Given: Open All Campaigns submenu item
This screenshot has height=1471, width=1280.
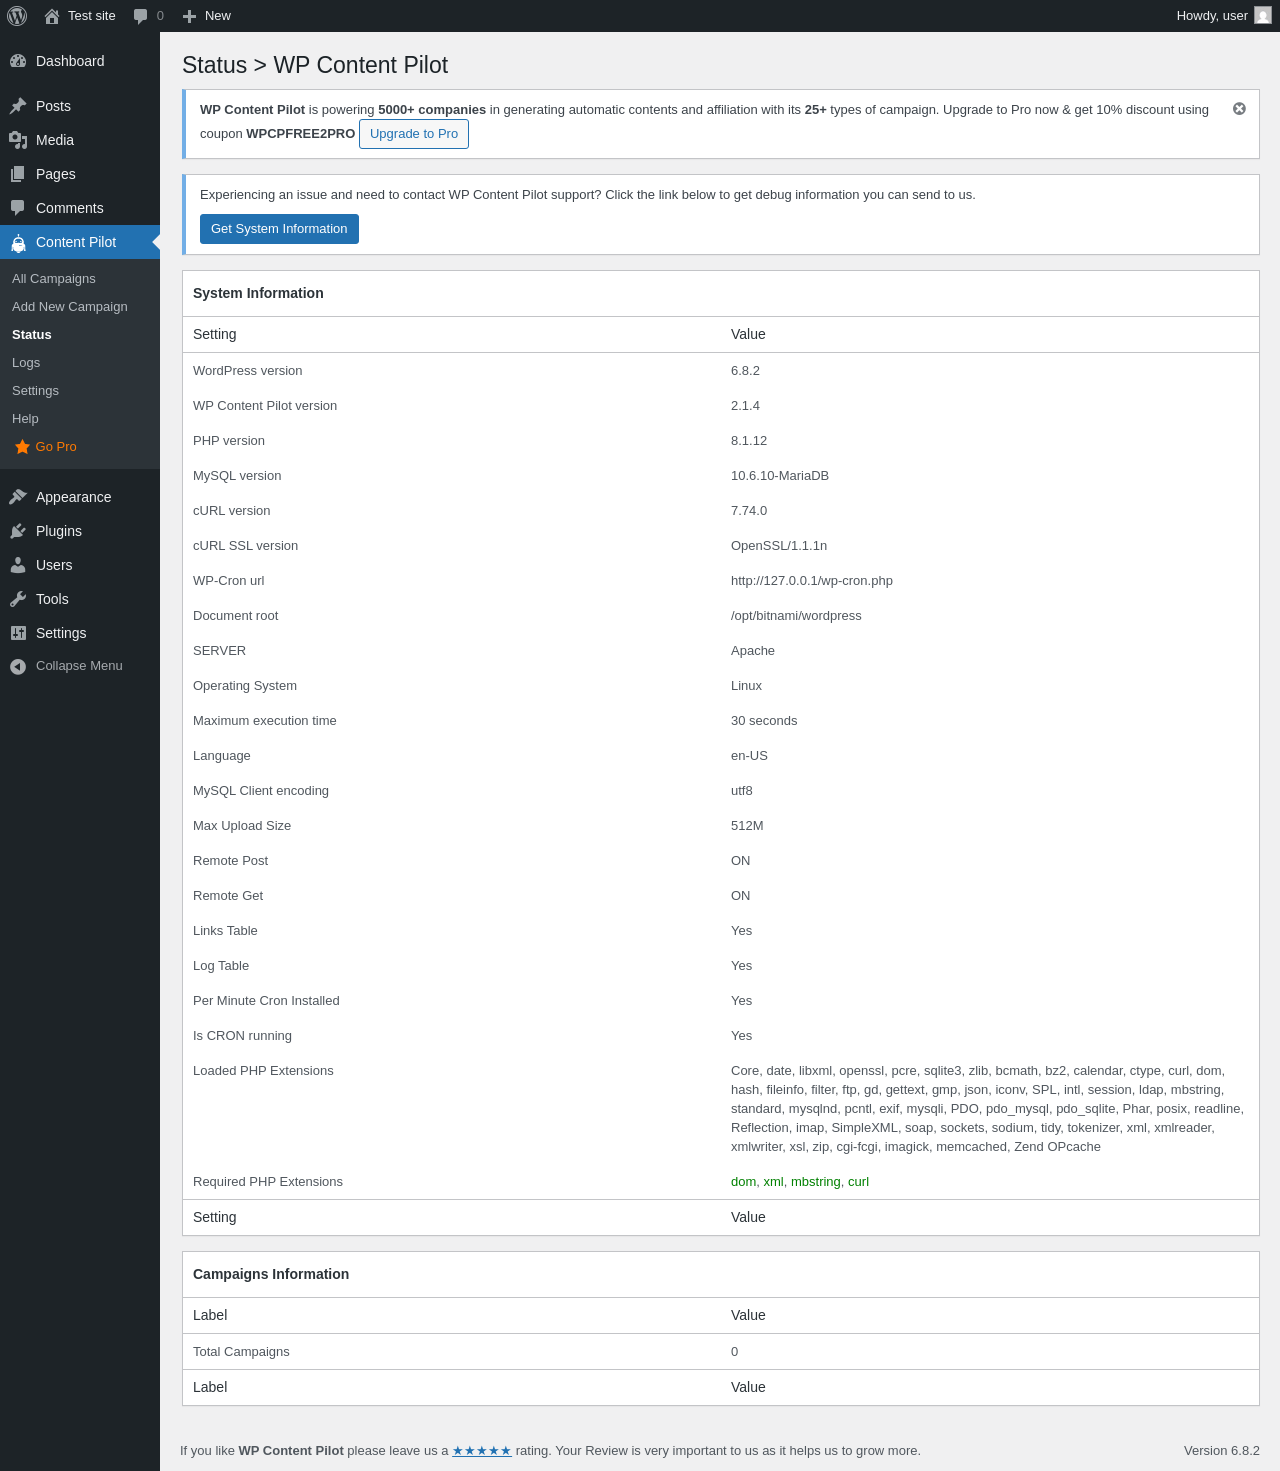Looking at the screenshot, I should [54, 279].
